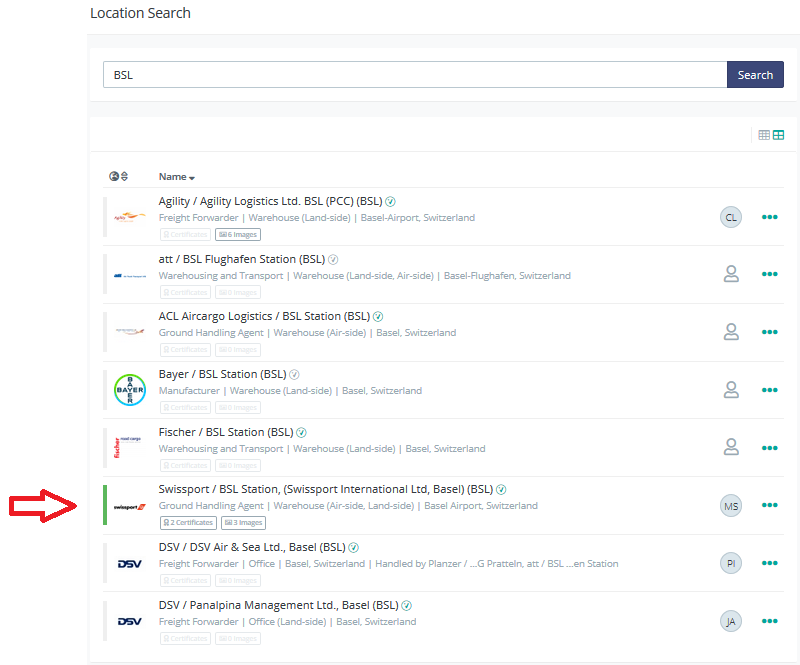Click 'Handled by Planzer' text on DSV row
800x665 pixels.
(x=418, y=563)
